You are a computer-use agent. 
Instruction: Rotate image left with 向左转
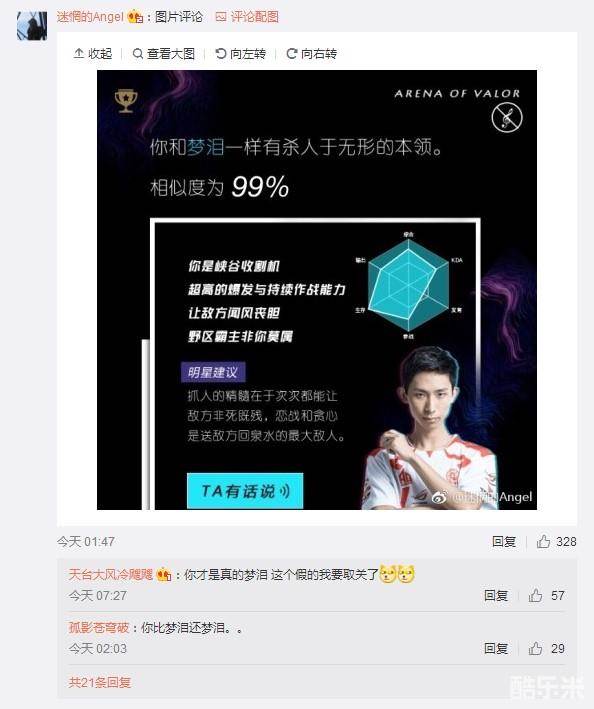(240, 54)
